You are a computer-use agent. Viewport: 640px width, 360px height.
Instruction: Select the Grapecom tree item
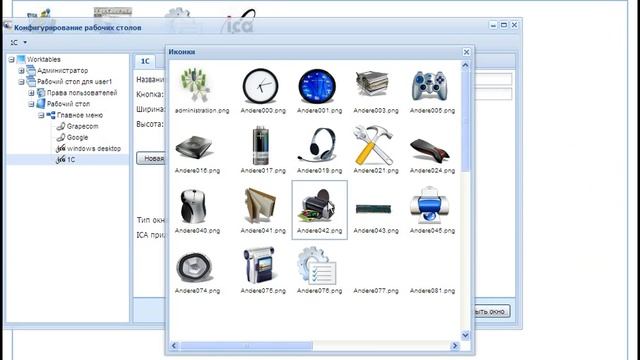[82, 126]
